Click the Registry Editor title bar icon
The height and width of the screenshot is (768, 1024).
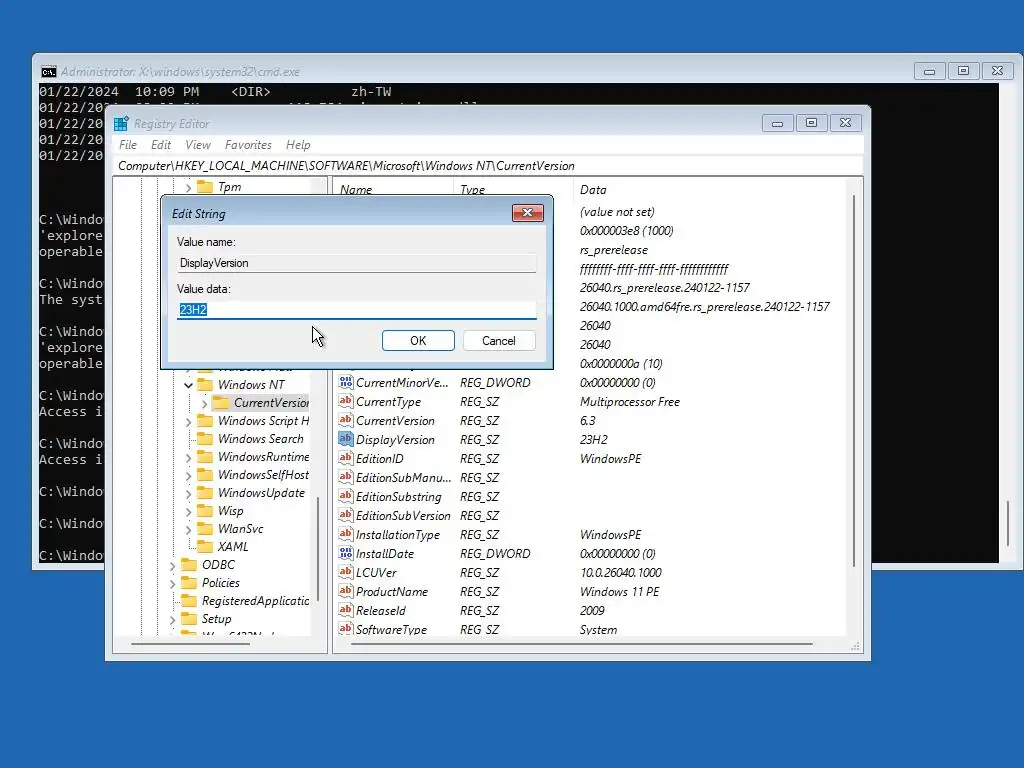[121, 123]
